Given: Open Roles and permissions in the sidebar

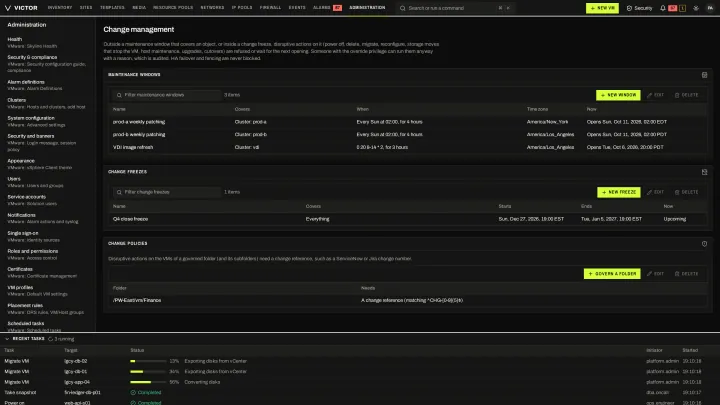Looking at the screenshot, I should pos(46,254).
